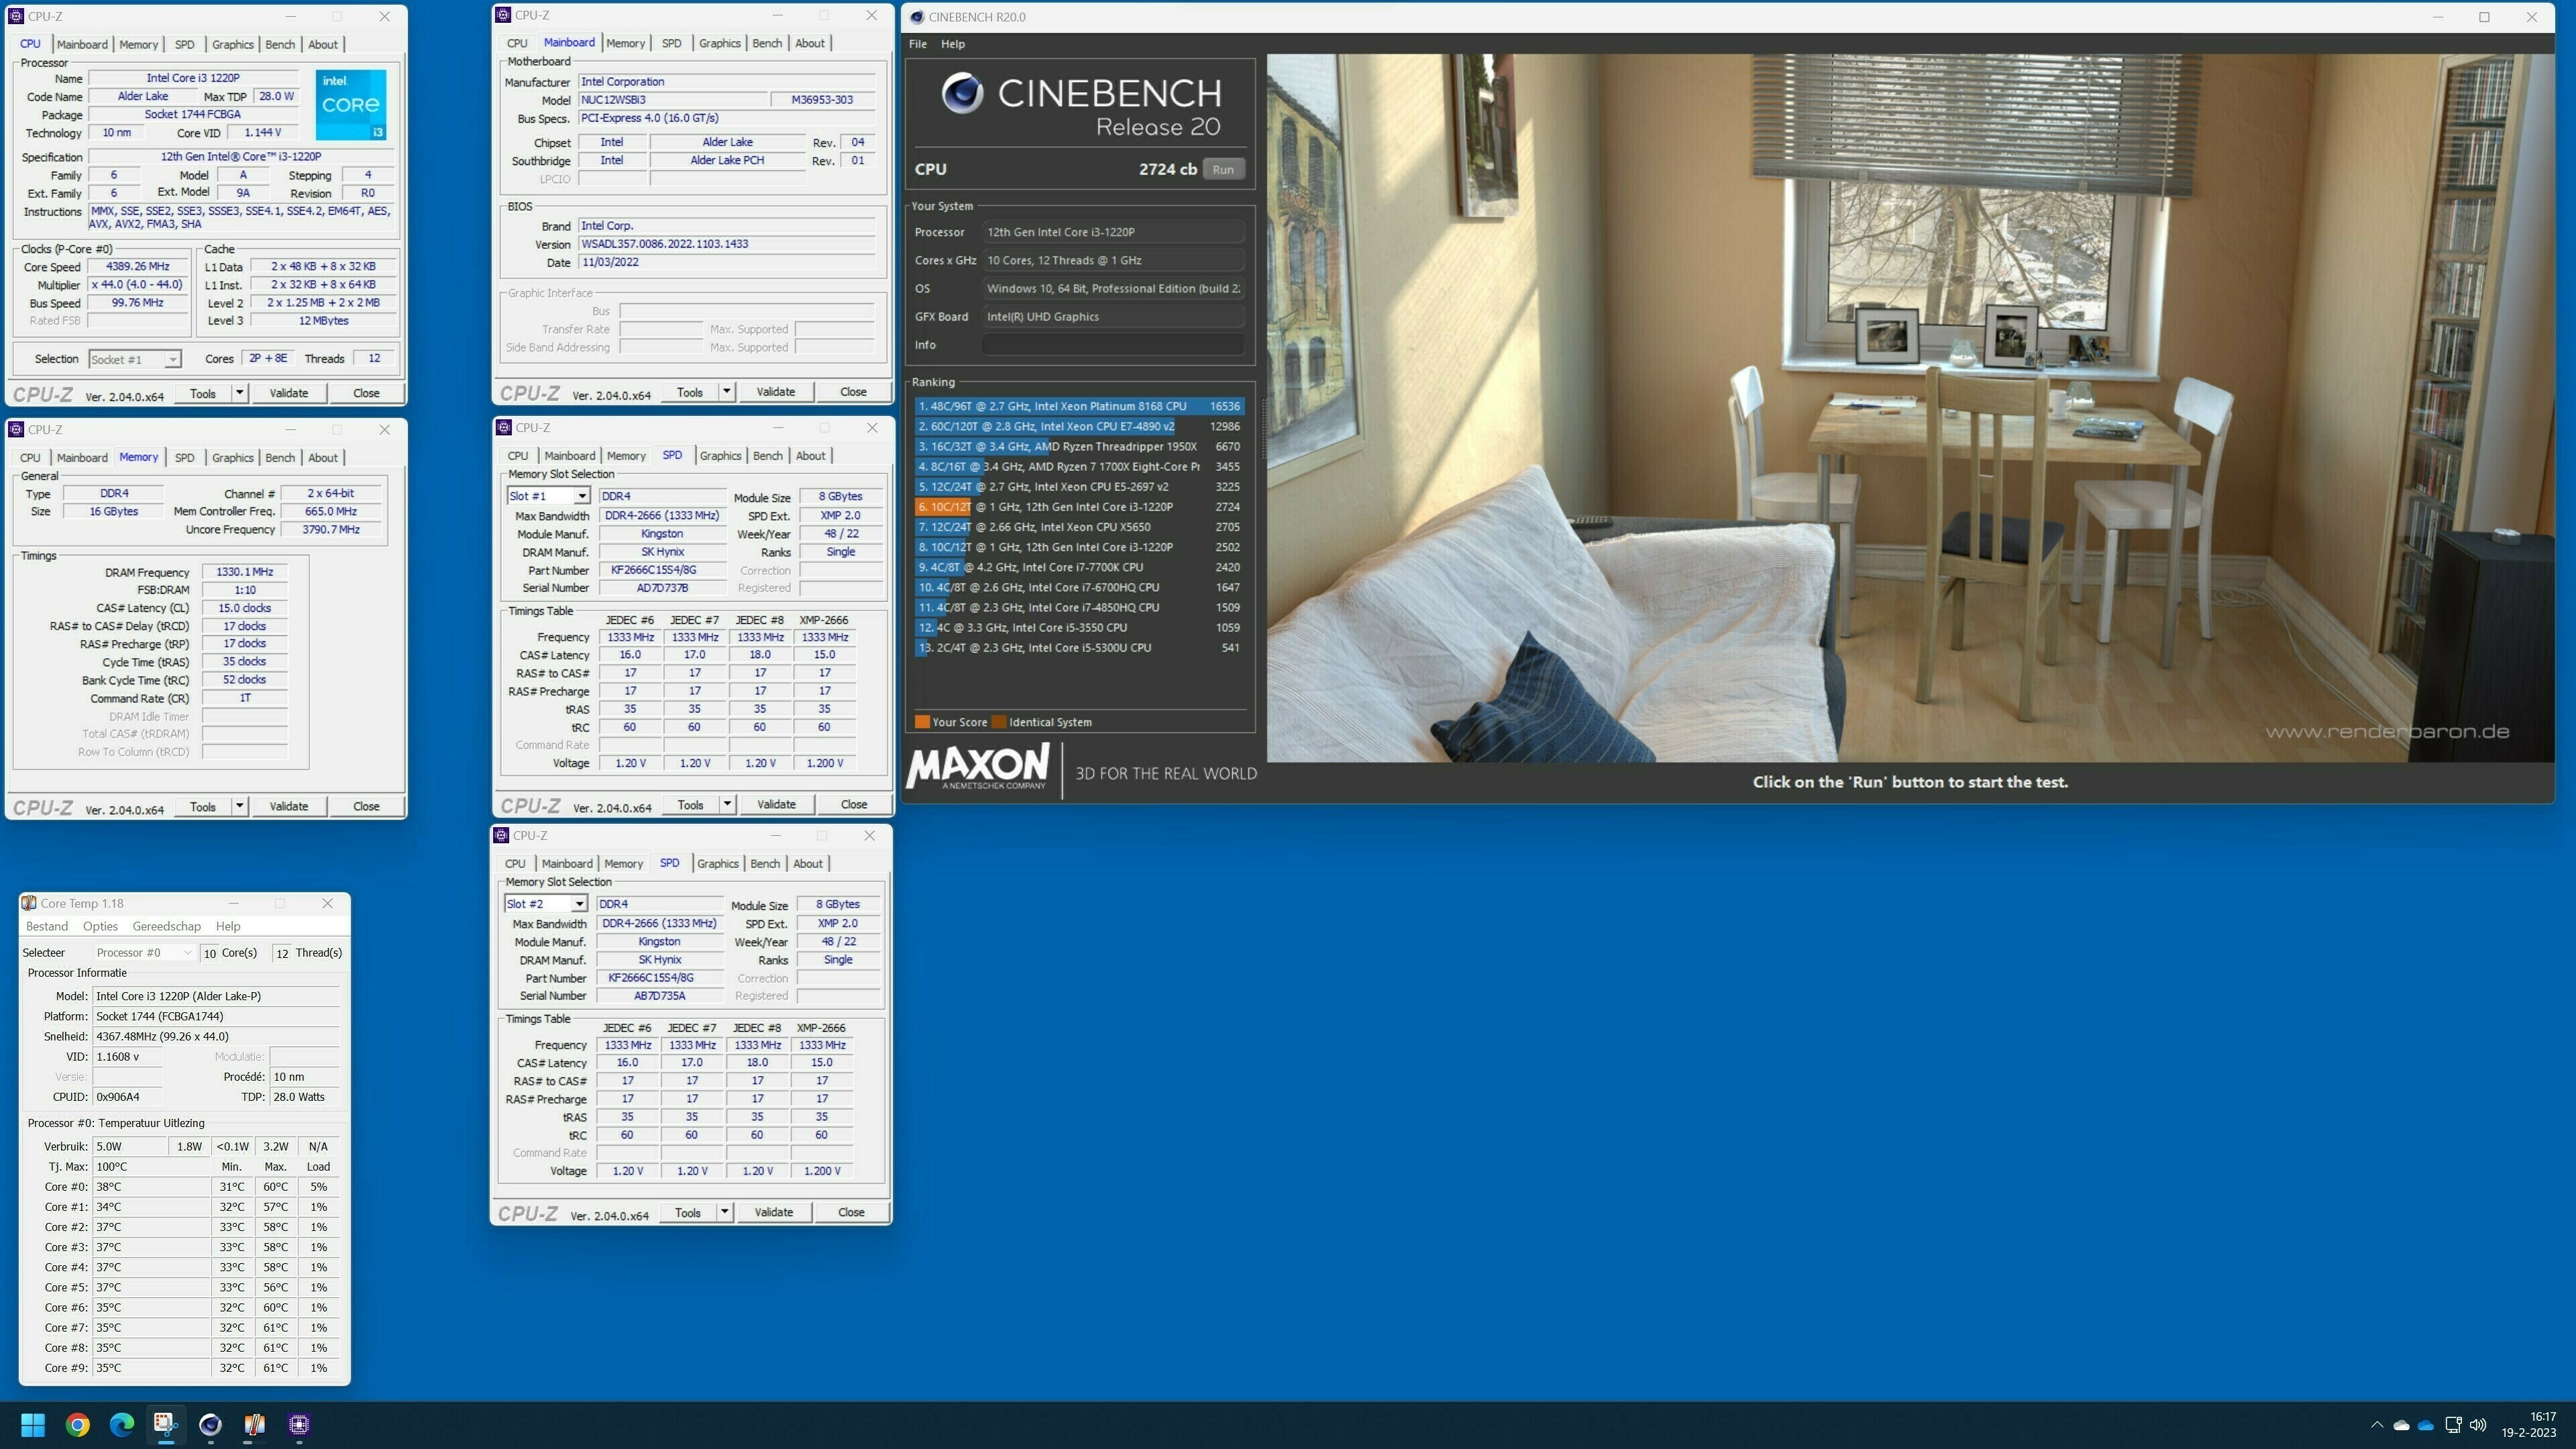Open the volume speaker tray icon
Image resolution: width=2576 pixels, height=1449 pixels.
(x=2478, y=1425)
